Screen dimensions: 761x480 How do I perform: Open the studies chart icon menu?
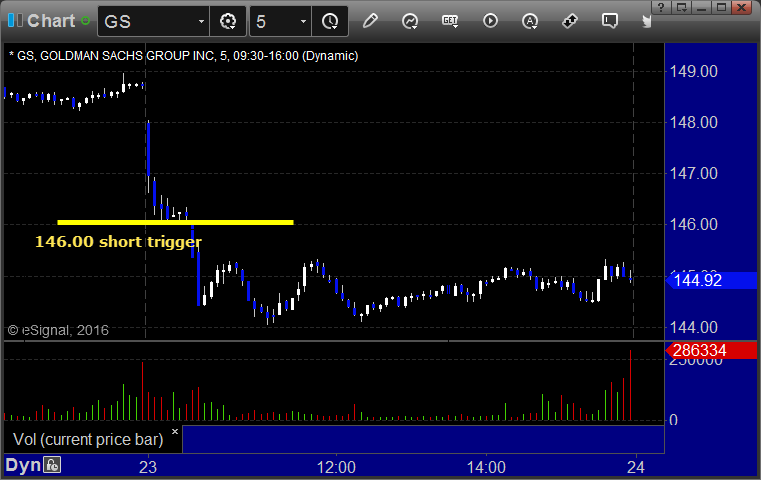click(x=410, y=21)
